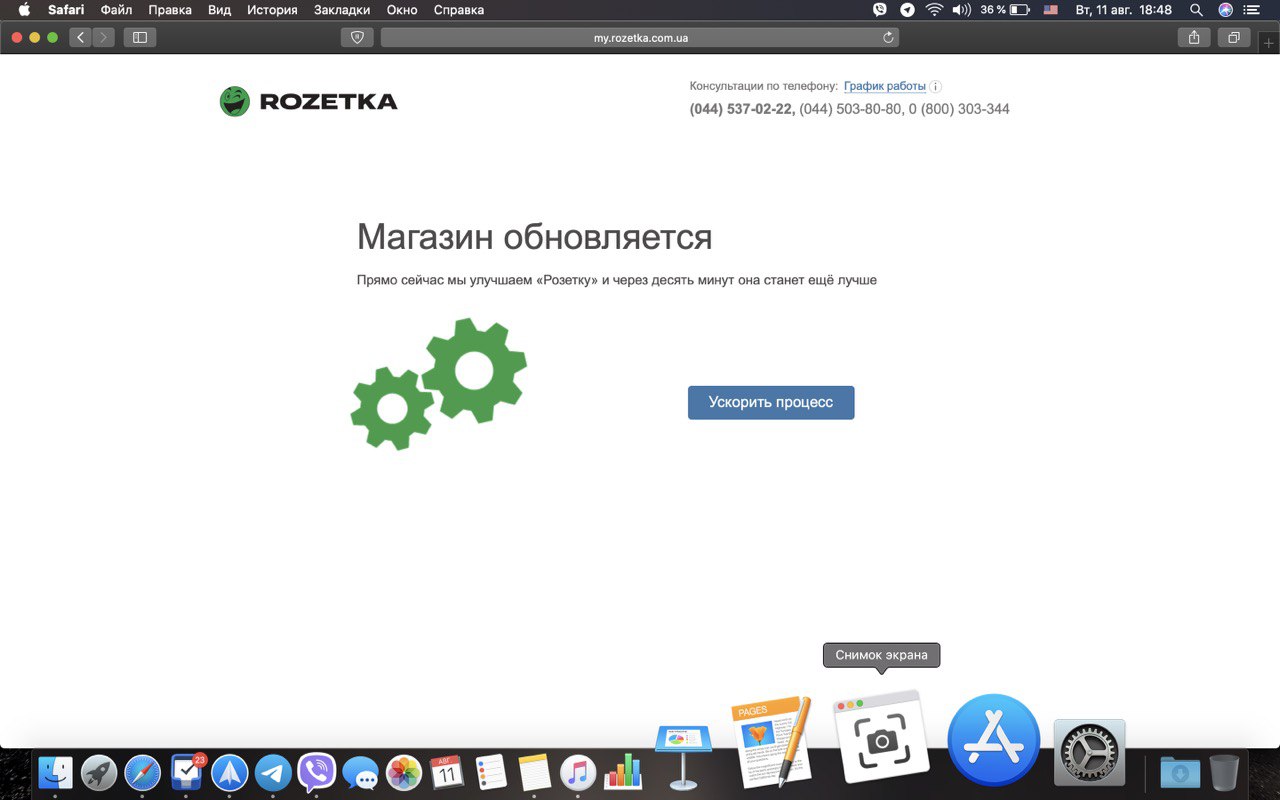Image resolution: width=1280 pixels, height=800 pixels.
Task: Open the Safari Share menu
Action: pos(1193,38)
